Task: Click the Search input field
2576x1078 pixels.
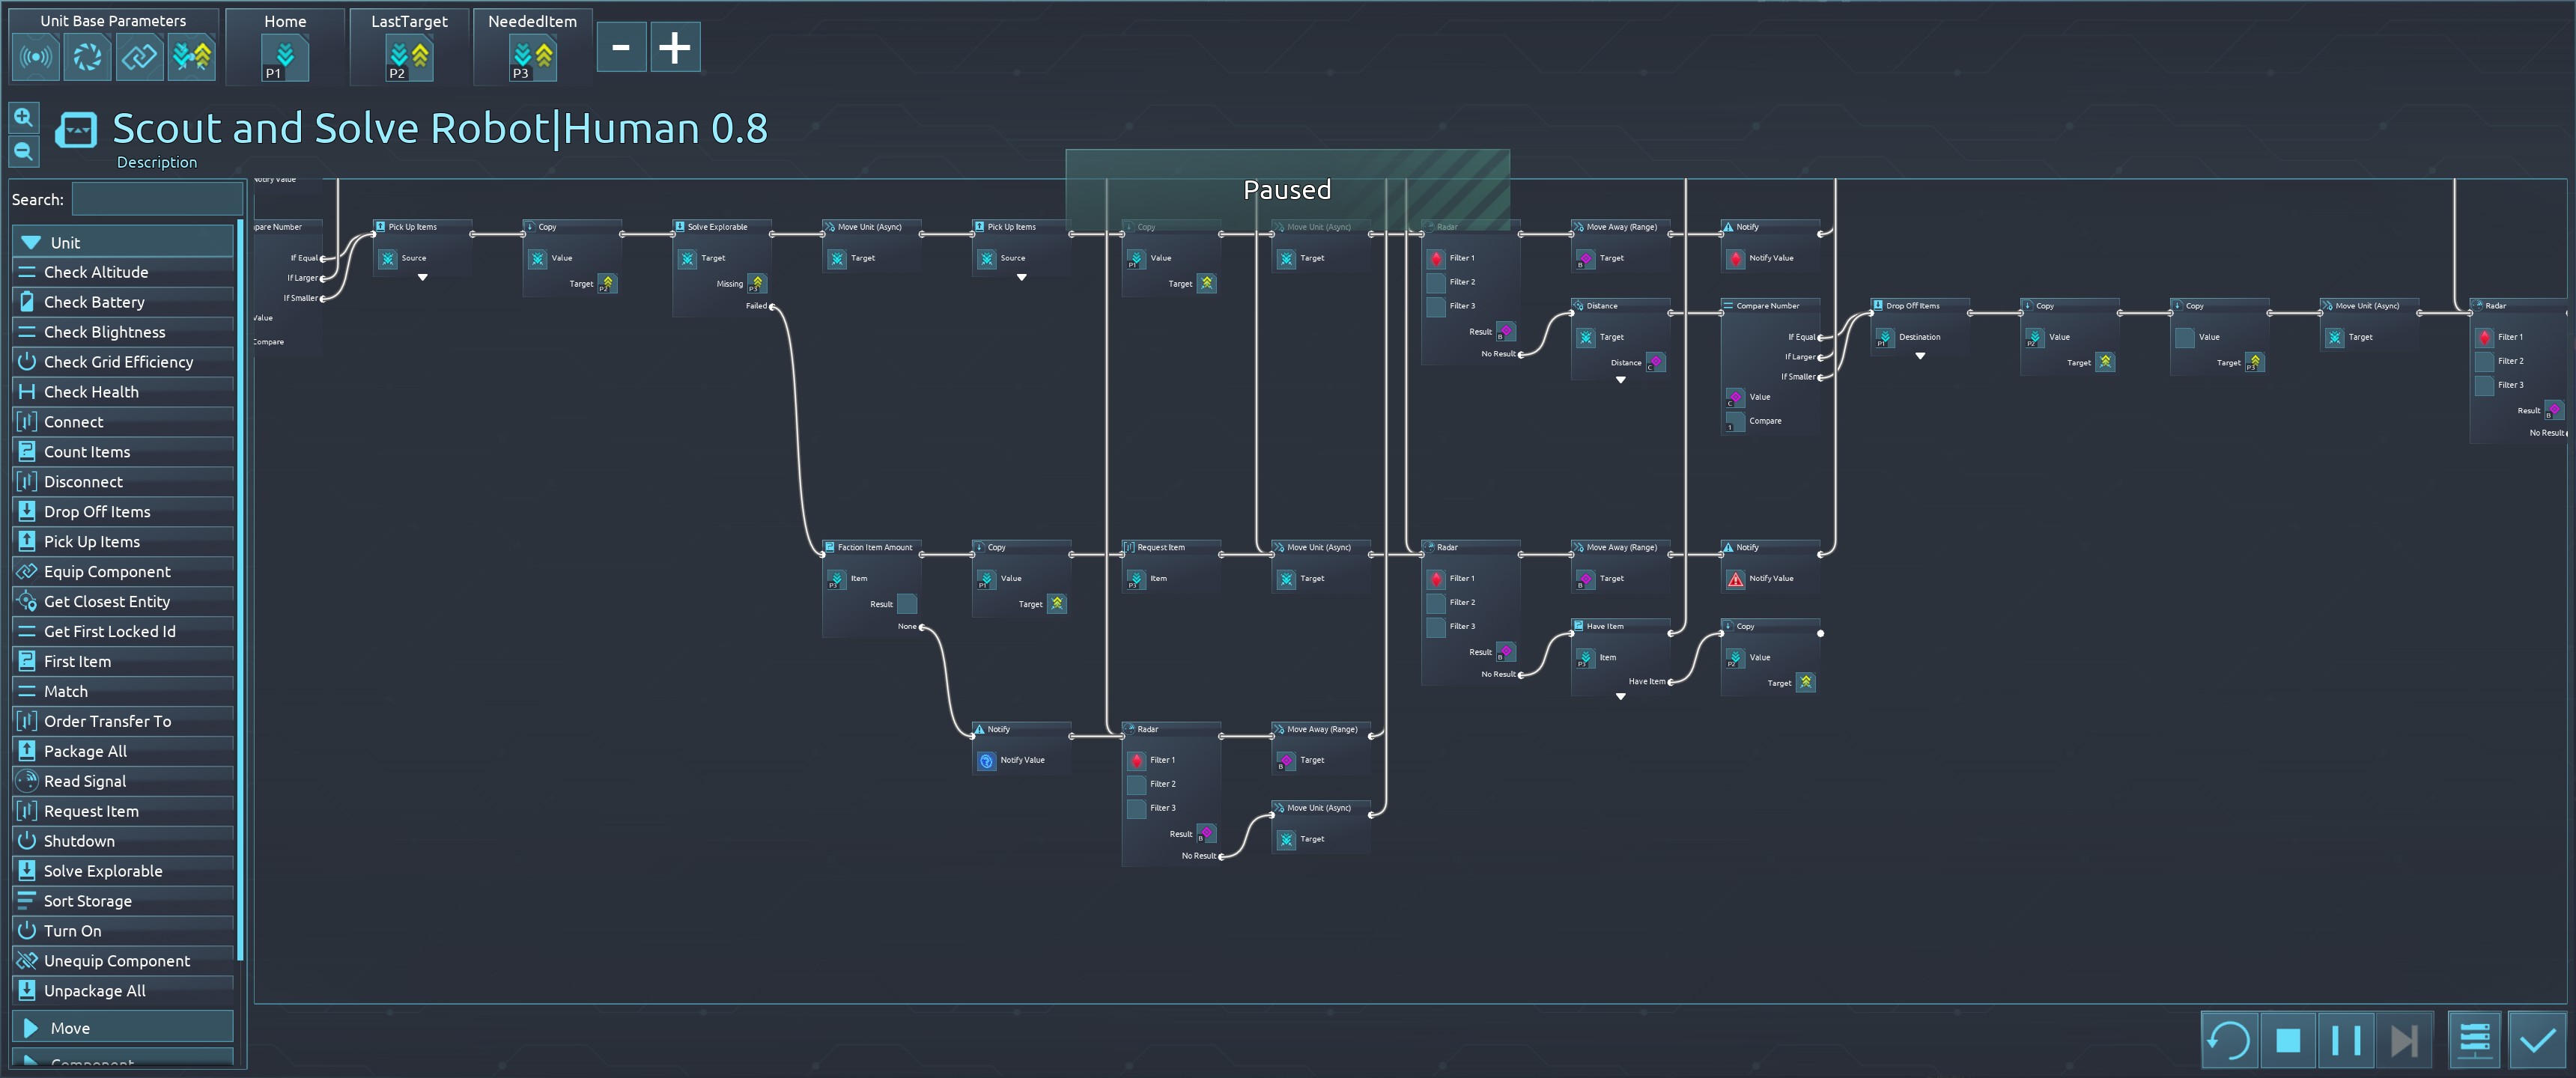Action: click(x=157, y=199)
